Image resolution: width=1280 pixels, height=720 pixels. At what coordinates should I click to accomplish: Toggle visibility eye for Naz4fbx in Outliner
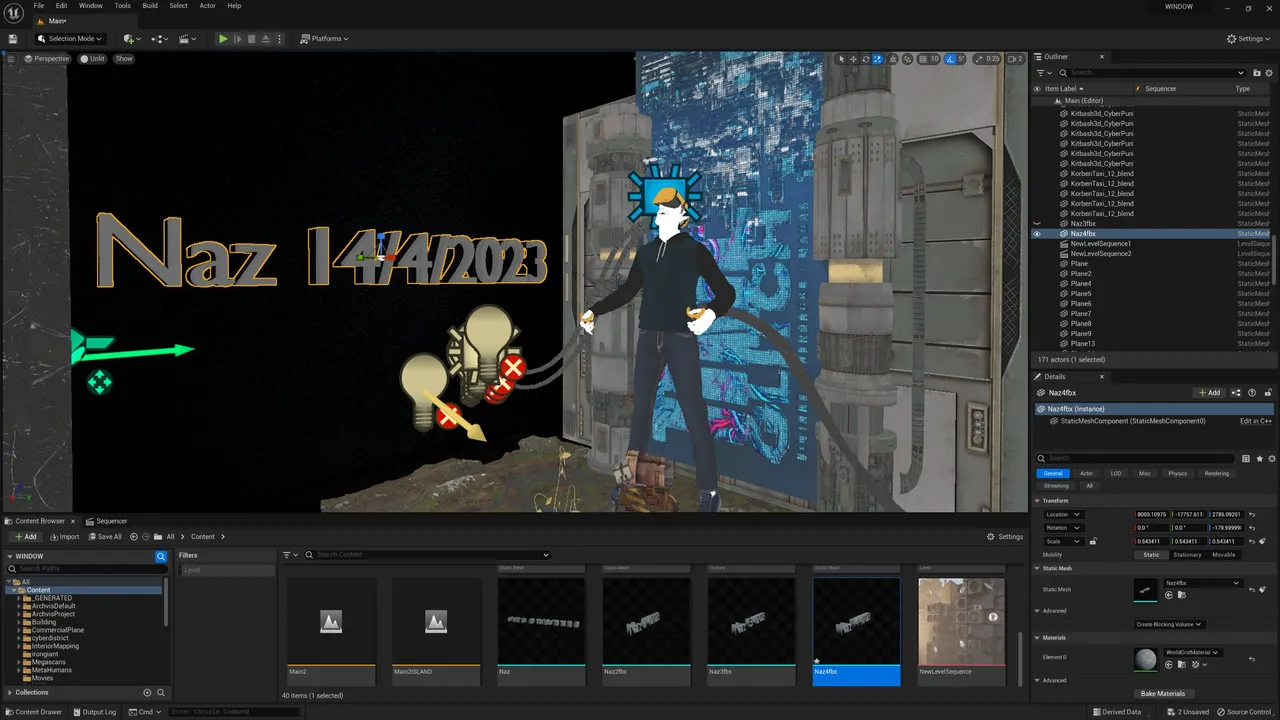(1037, 234)
